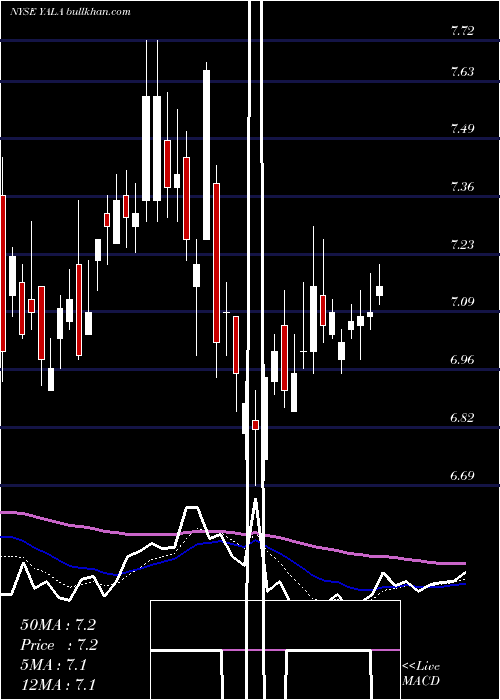Click the small red candle near 6.82
Image resolution: width=500 pixels, height=700 pixels.
255,425
